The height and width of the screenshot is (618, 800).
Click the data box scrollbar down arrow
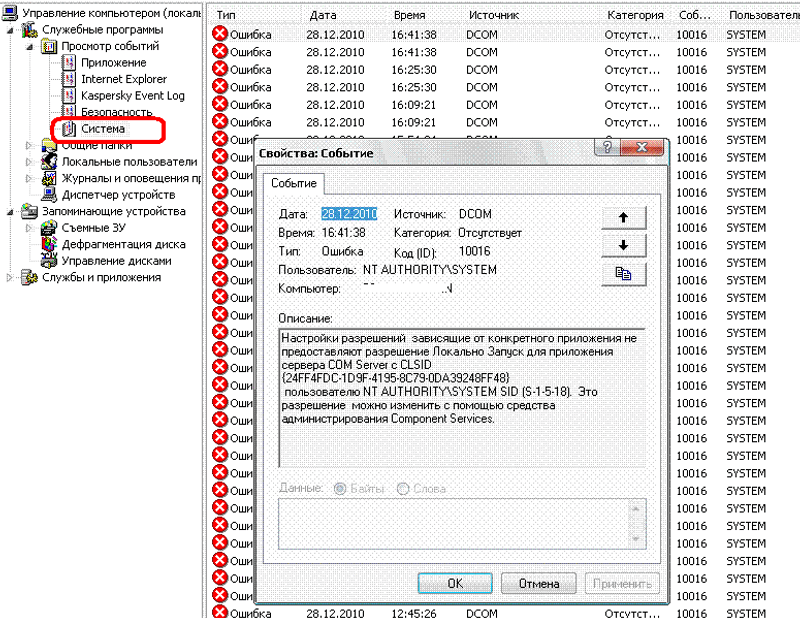tap(636, 538)
